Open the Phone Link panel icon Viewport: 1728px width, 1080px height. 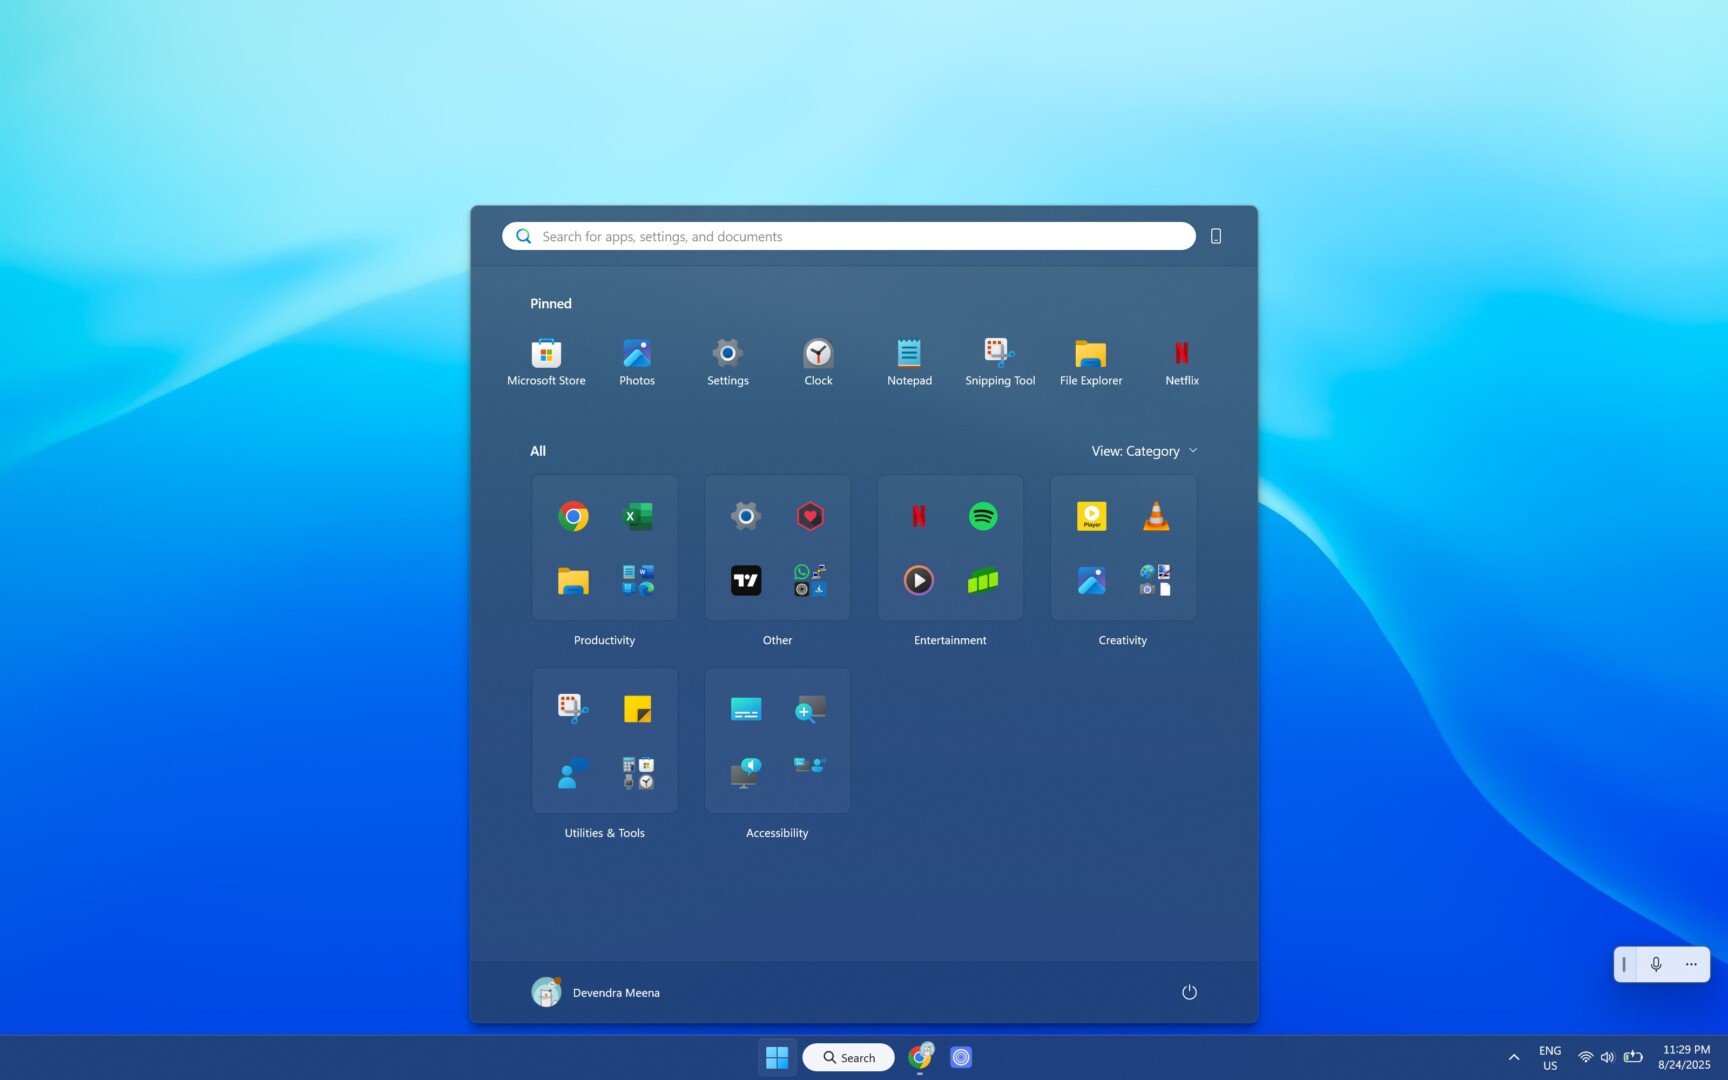coord(1216,236)
